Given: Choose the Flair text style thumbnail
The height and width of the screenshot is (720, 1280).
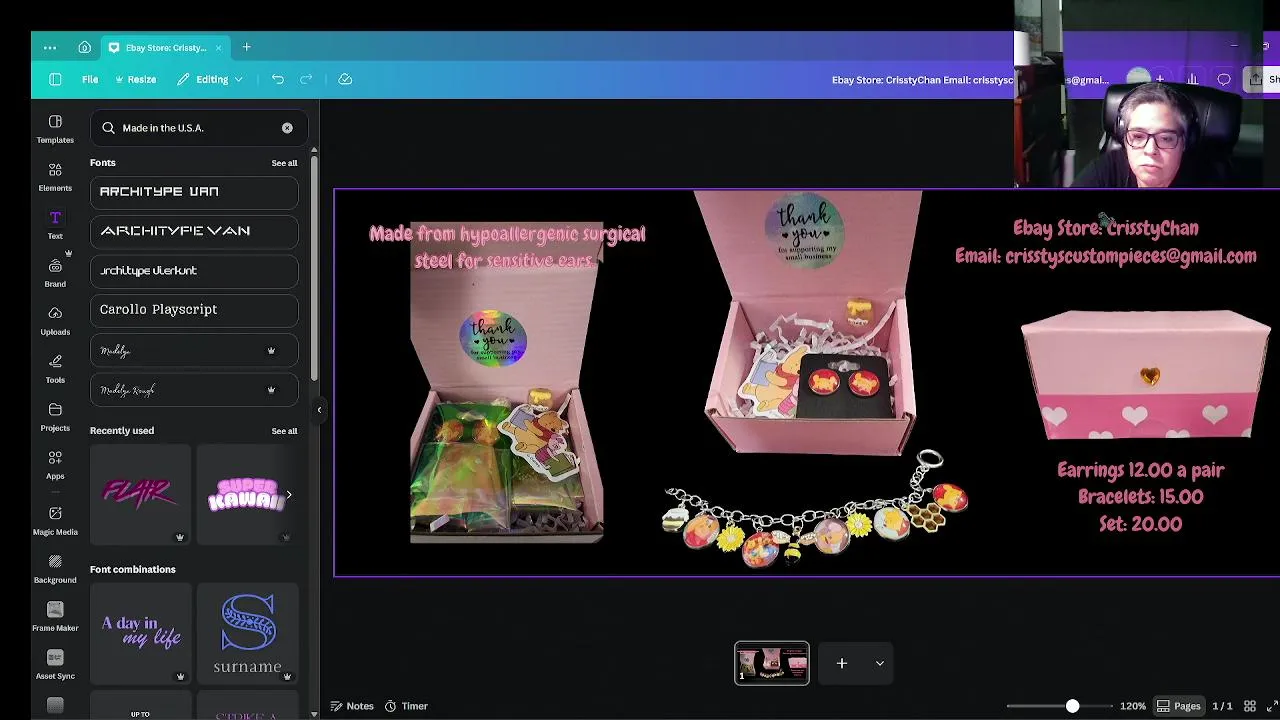Looking at the screenshot, I should coord(140,494).
